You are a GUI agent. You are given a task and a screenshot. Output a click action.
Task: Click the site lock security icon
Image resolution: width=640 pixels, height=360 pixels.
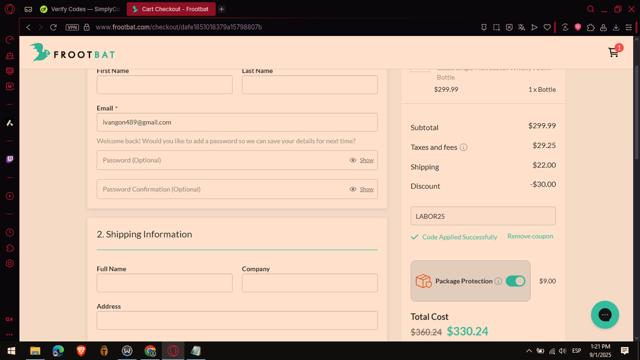[87, 27]
